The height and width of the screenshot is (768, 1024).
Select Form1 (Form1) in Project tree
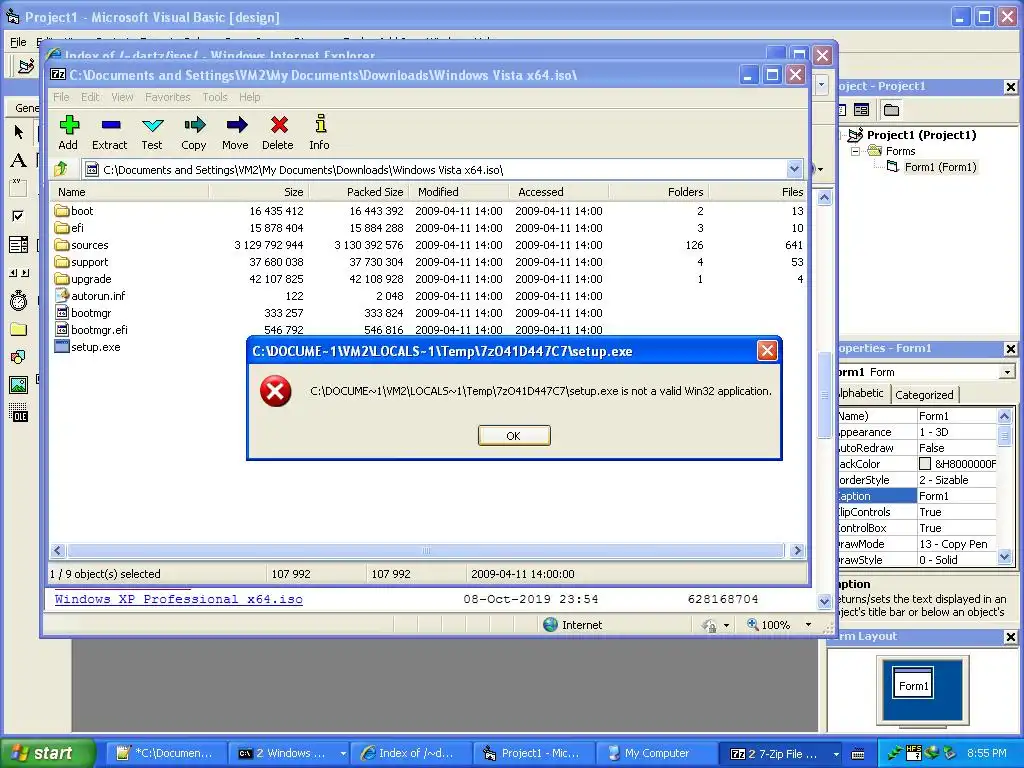(940, 167)
